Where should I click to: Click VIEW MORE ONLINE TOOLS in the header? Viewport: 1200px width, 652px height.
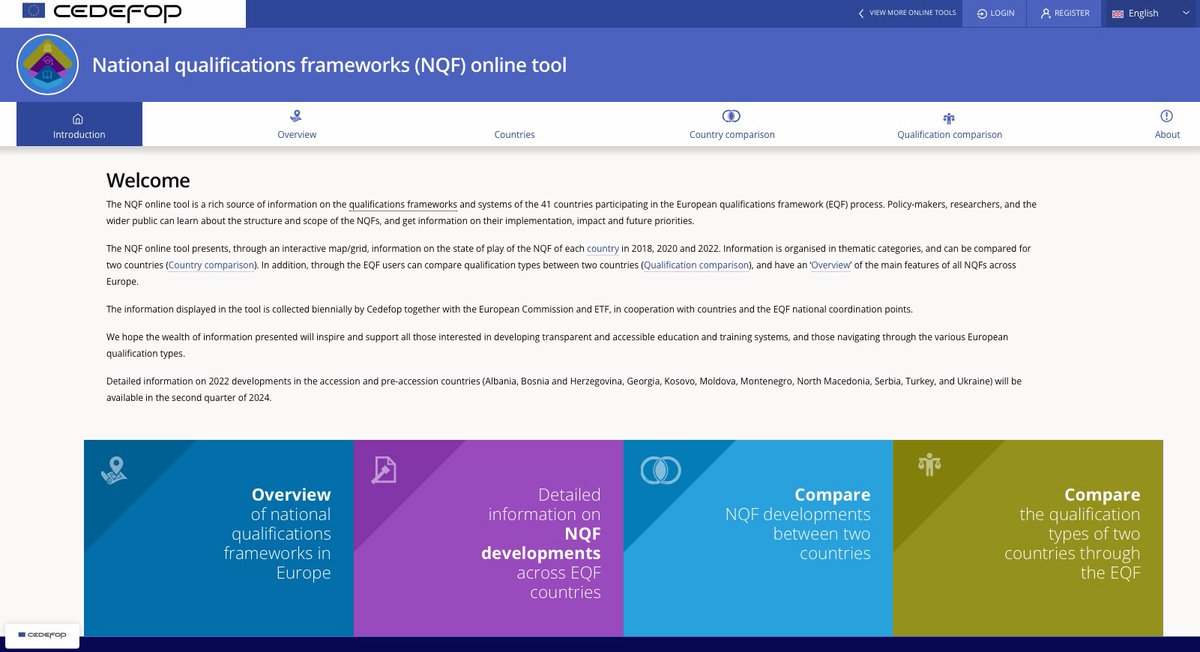click(x=912, y=13)
